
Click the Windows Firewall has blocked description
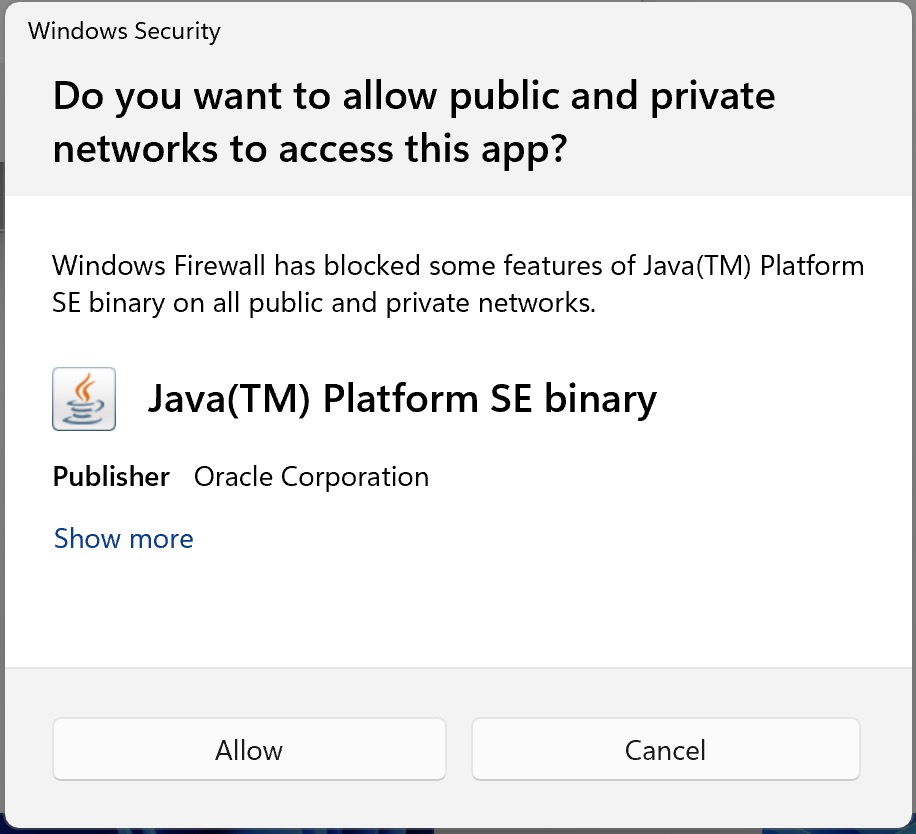coord(458,284)
